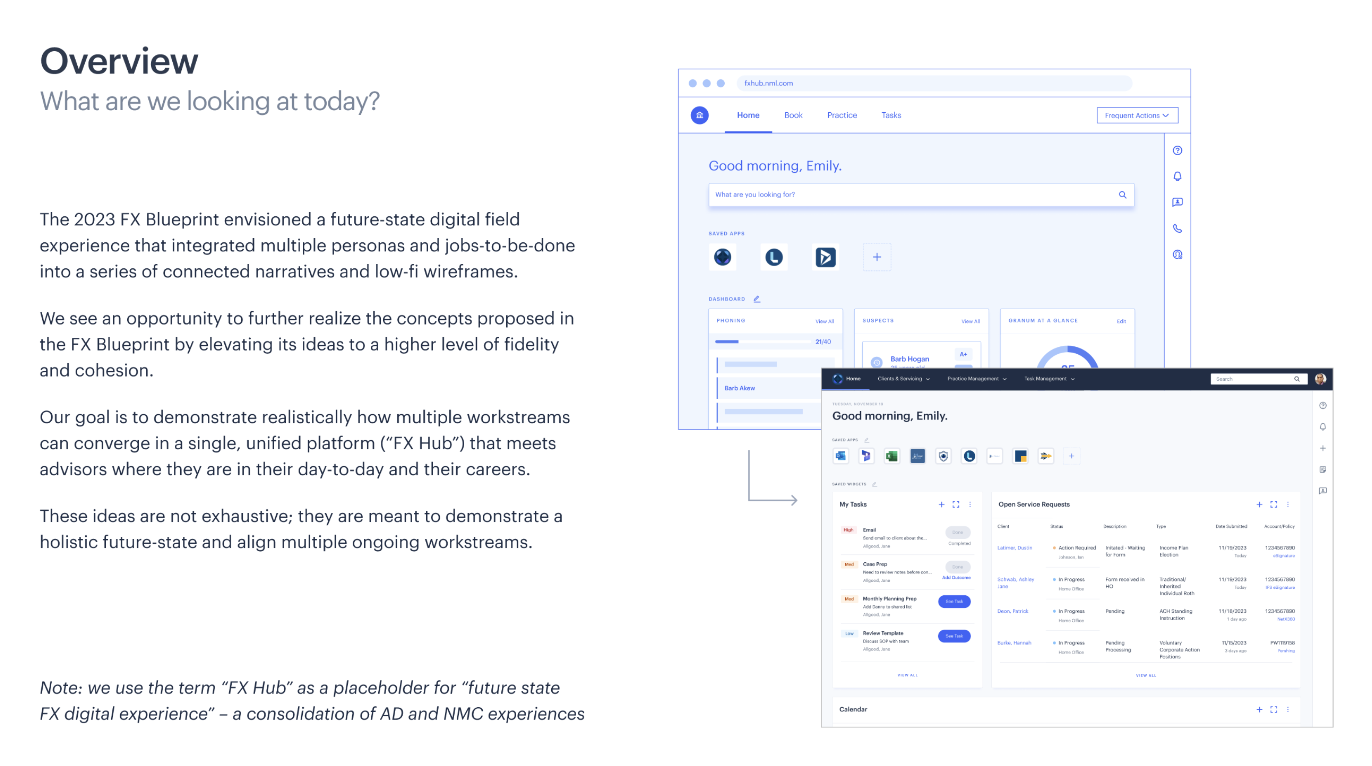Viewport: 1372px width, 766px height.
Task: Click the Add Outcome link under Case Prep
Action: pyautogui.click(x=957, y=577)
